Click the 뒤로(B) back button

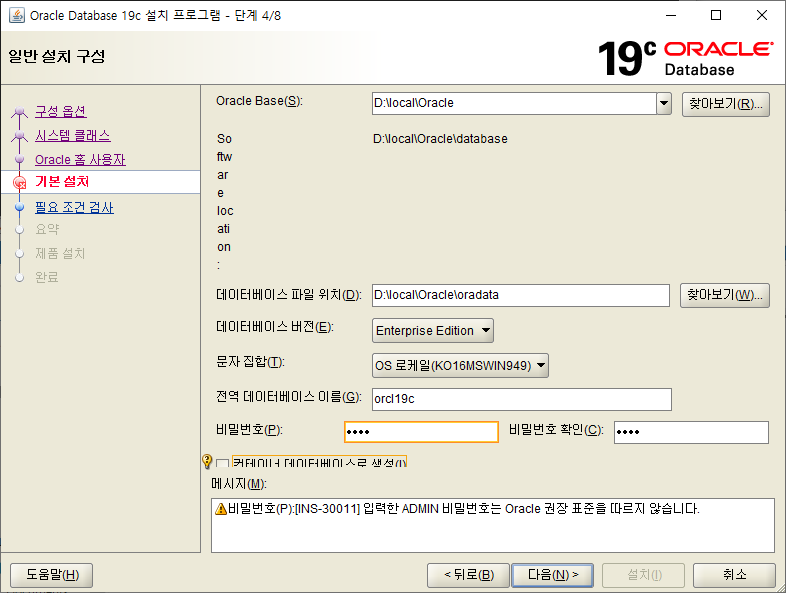tap(468, 575)
